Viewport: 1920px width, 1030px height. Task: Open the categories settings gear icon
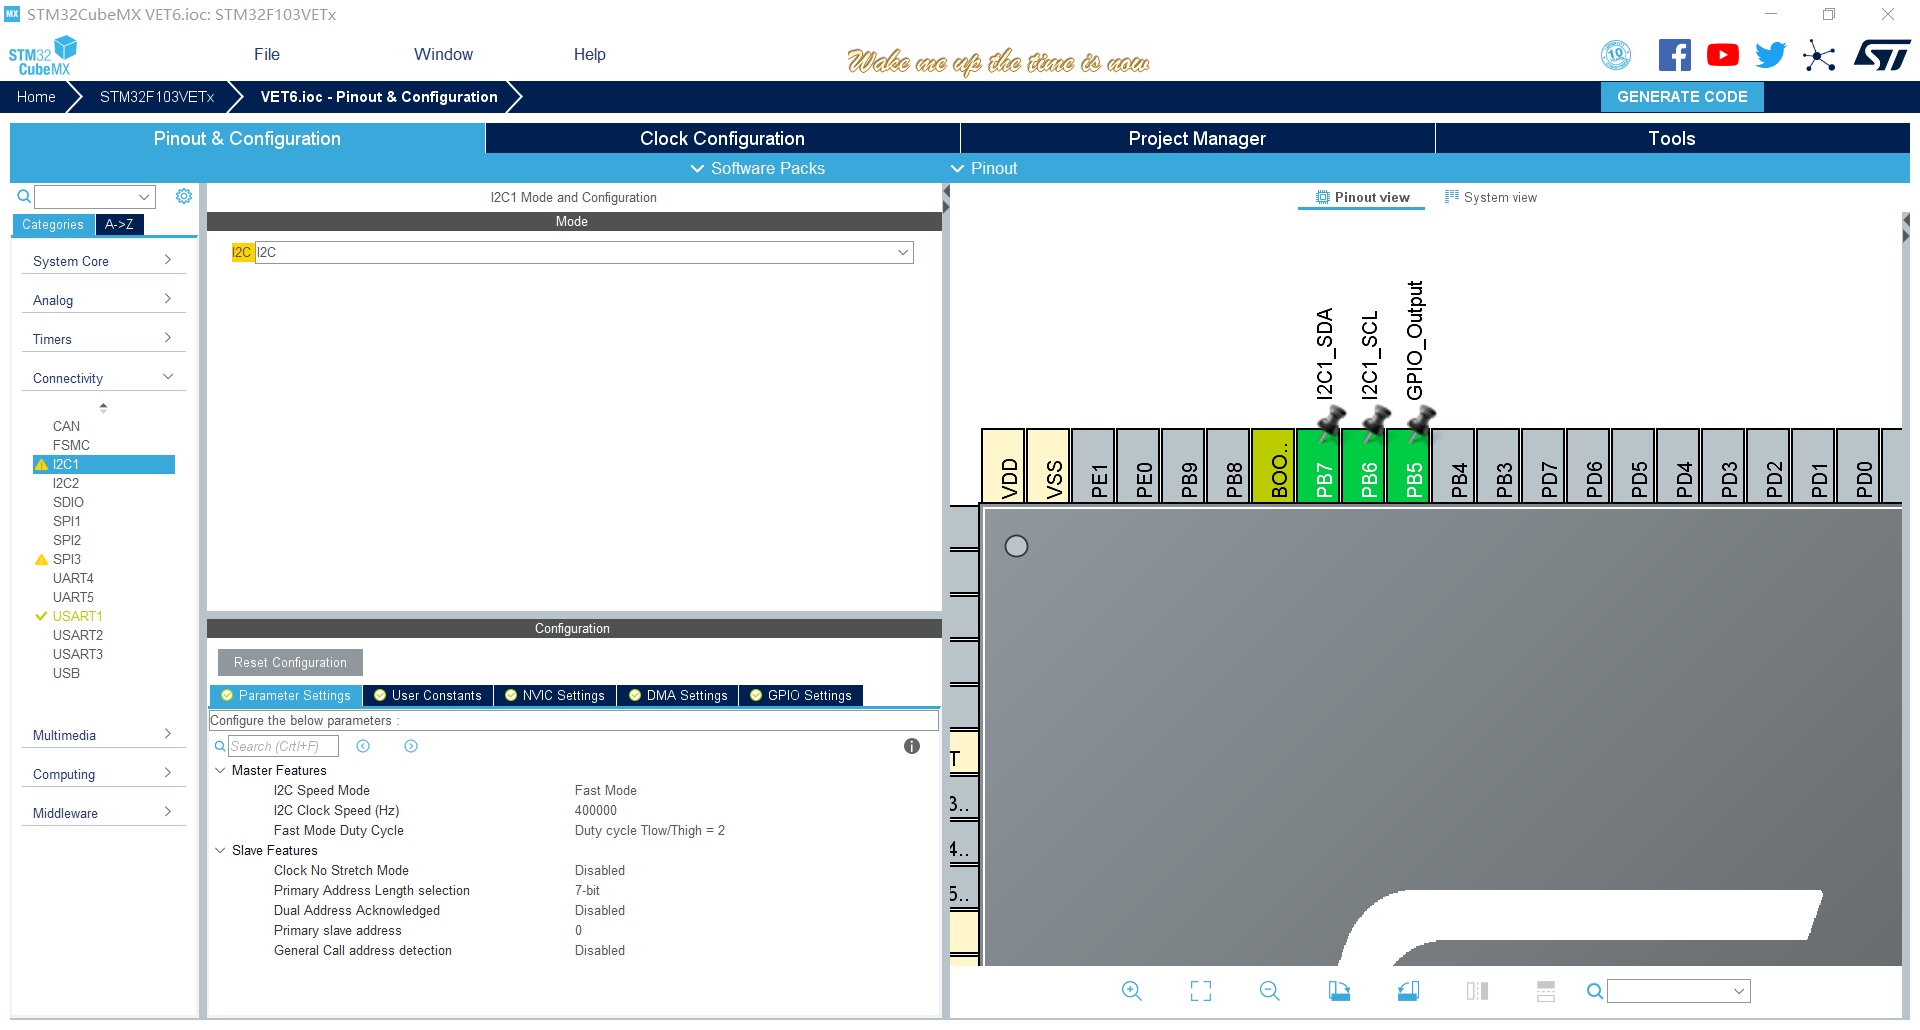184,196
